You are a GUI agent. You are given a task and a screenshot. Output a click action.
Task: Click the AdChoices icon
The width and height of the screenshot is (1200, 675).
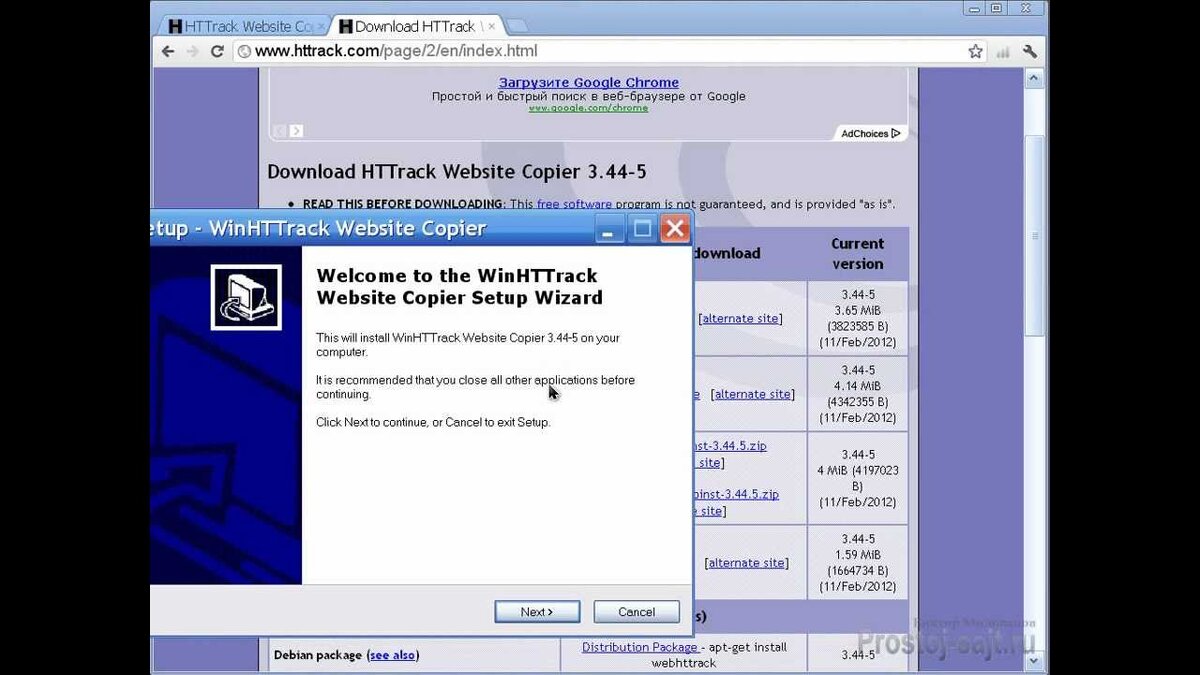click(x=896, y=133)
